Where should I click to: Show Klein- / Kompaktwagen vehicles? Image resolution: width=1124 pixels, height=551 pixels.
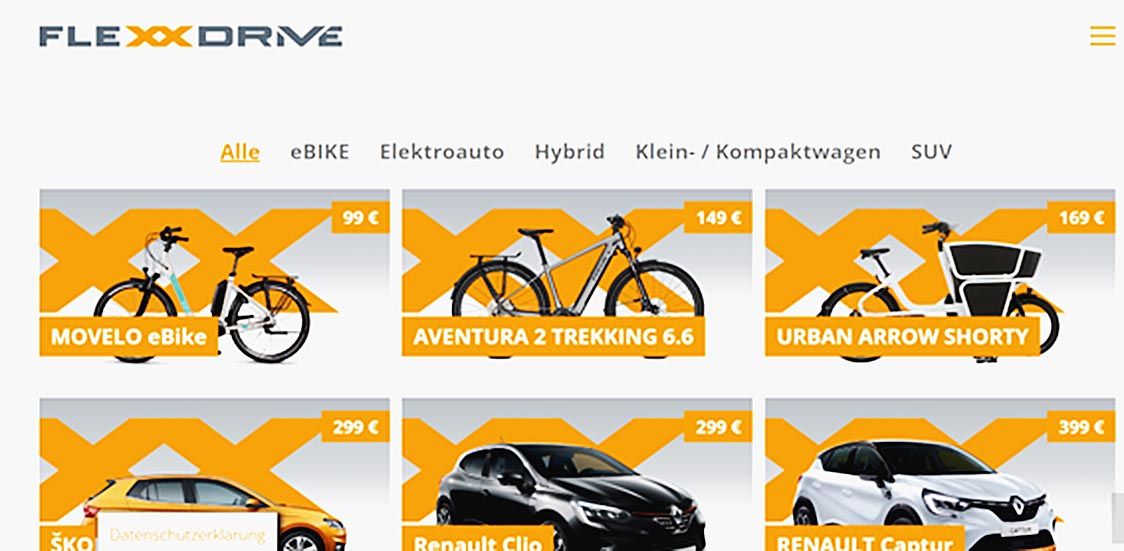pyautogui.click(x=758, y=152)
